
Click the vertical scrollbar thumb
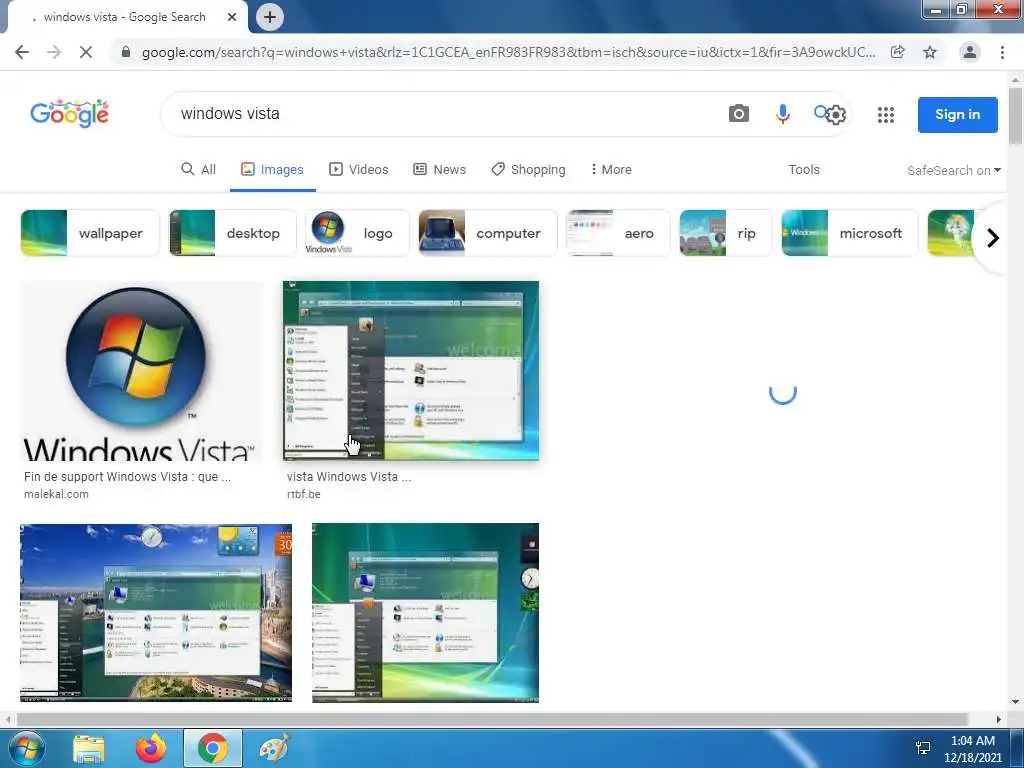[x=1015, y=115]
